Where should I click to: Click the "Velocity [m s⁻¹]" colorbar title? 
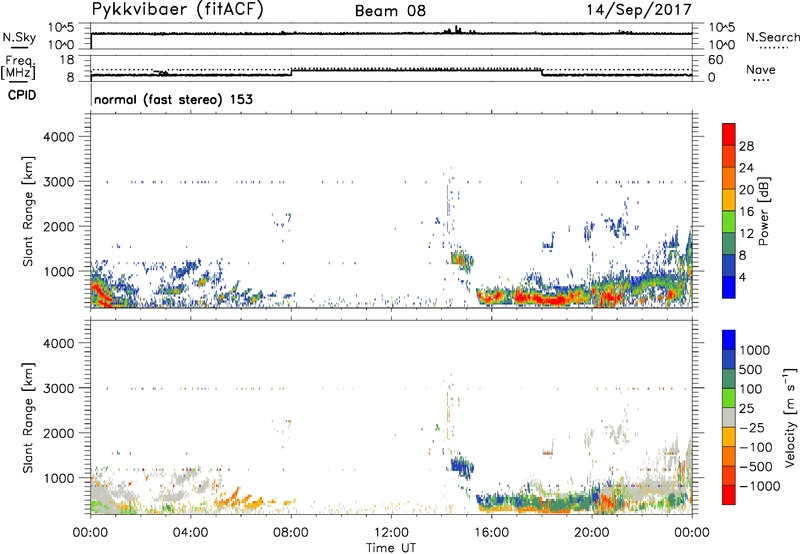[790, 417]
